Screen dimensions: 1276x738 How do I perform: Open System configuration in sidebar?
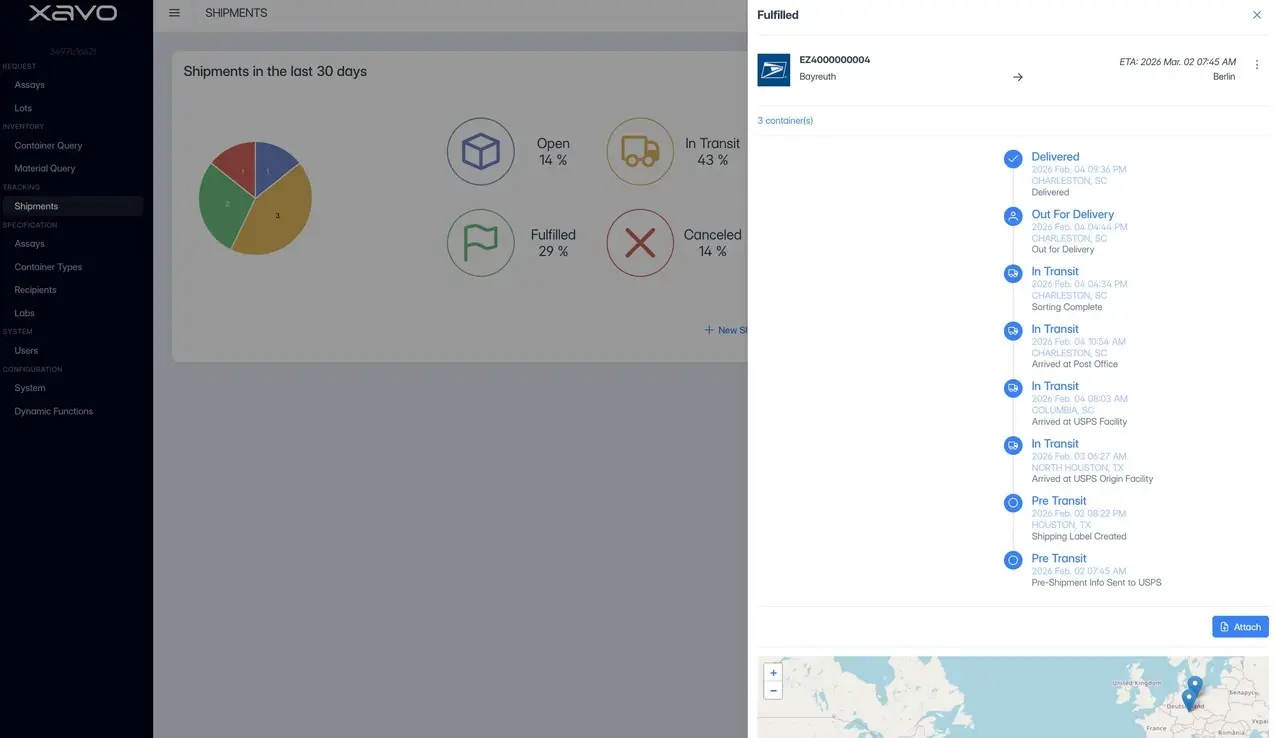point(30,388)
